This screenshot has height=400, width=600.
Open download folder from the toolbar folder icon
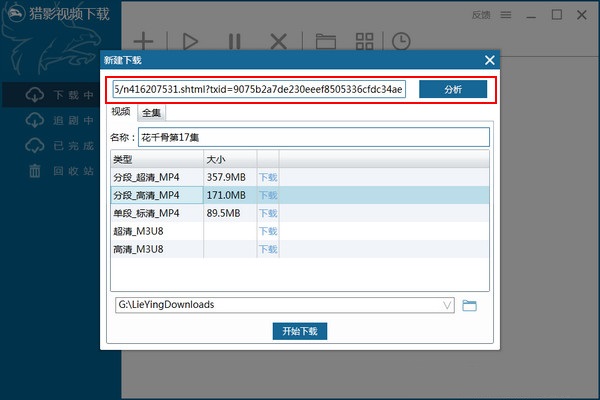(326, 41)
